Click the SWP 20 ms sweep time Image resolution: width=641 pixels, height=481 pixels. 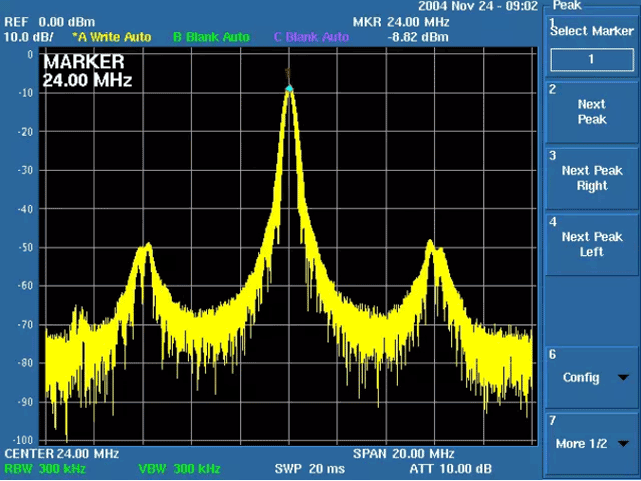[309, 468]
